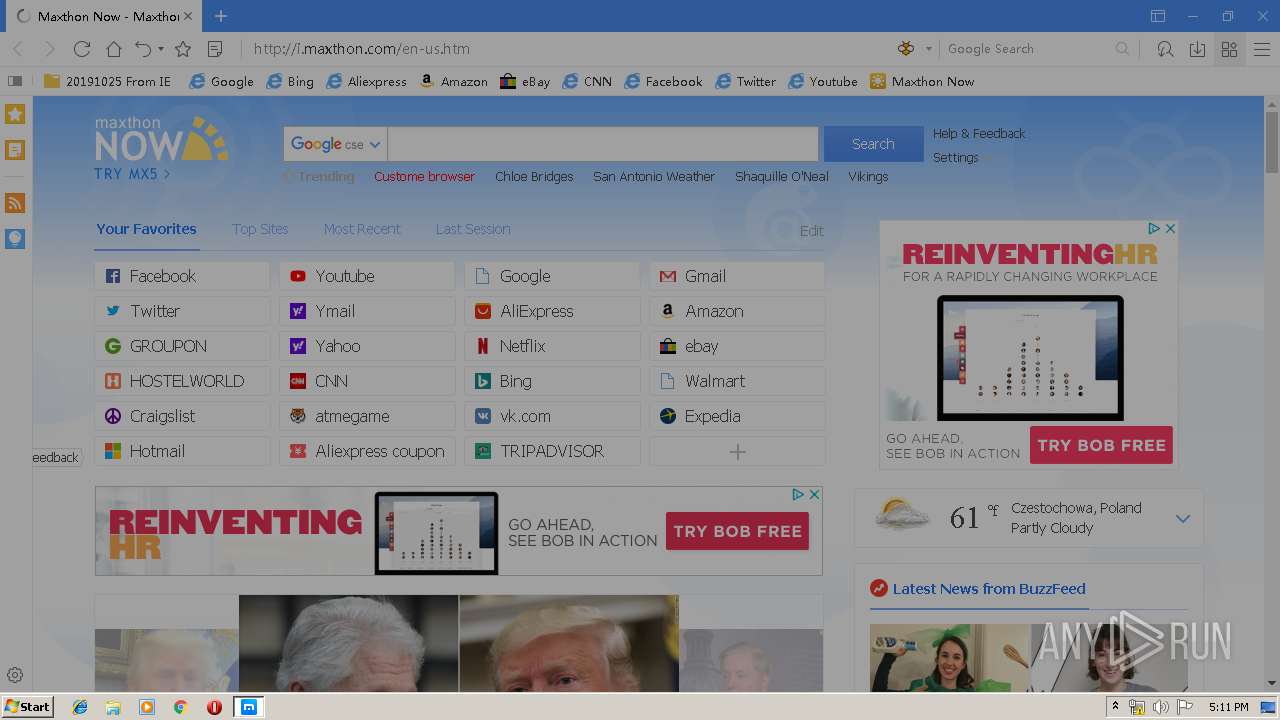Open the Gmail favorite tile
The height and width of the screenshot is (720, 1280).
(737, 276)
